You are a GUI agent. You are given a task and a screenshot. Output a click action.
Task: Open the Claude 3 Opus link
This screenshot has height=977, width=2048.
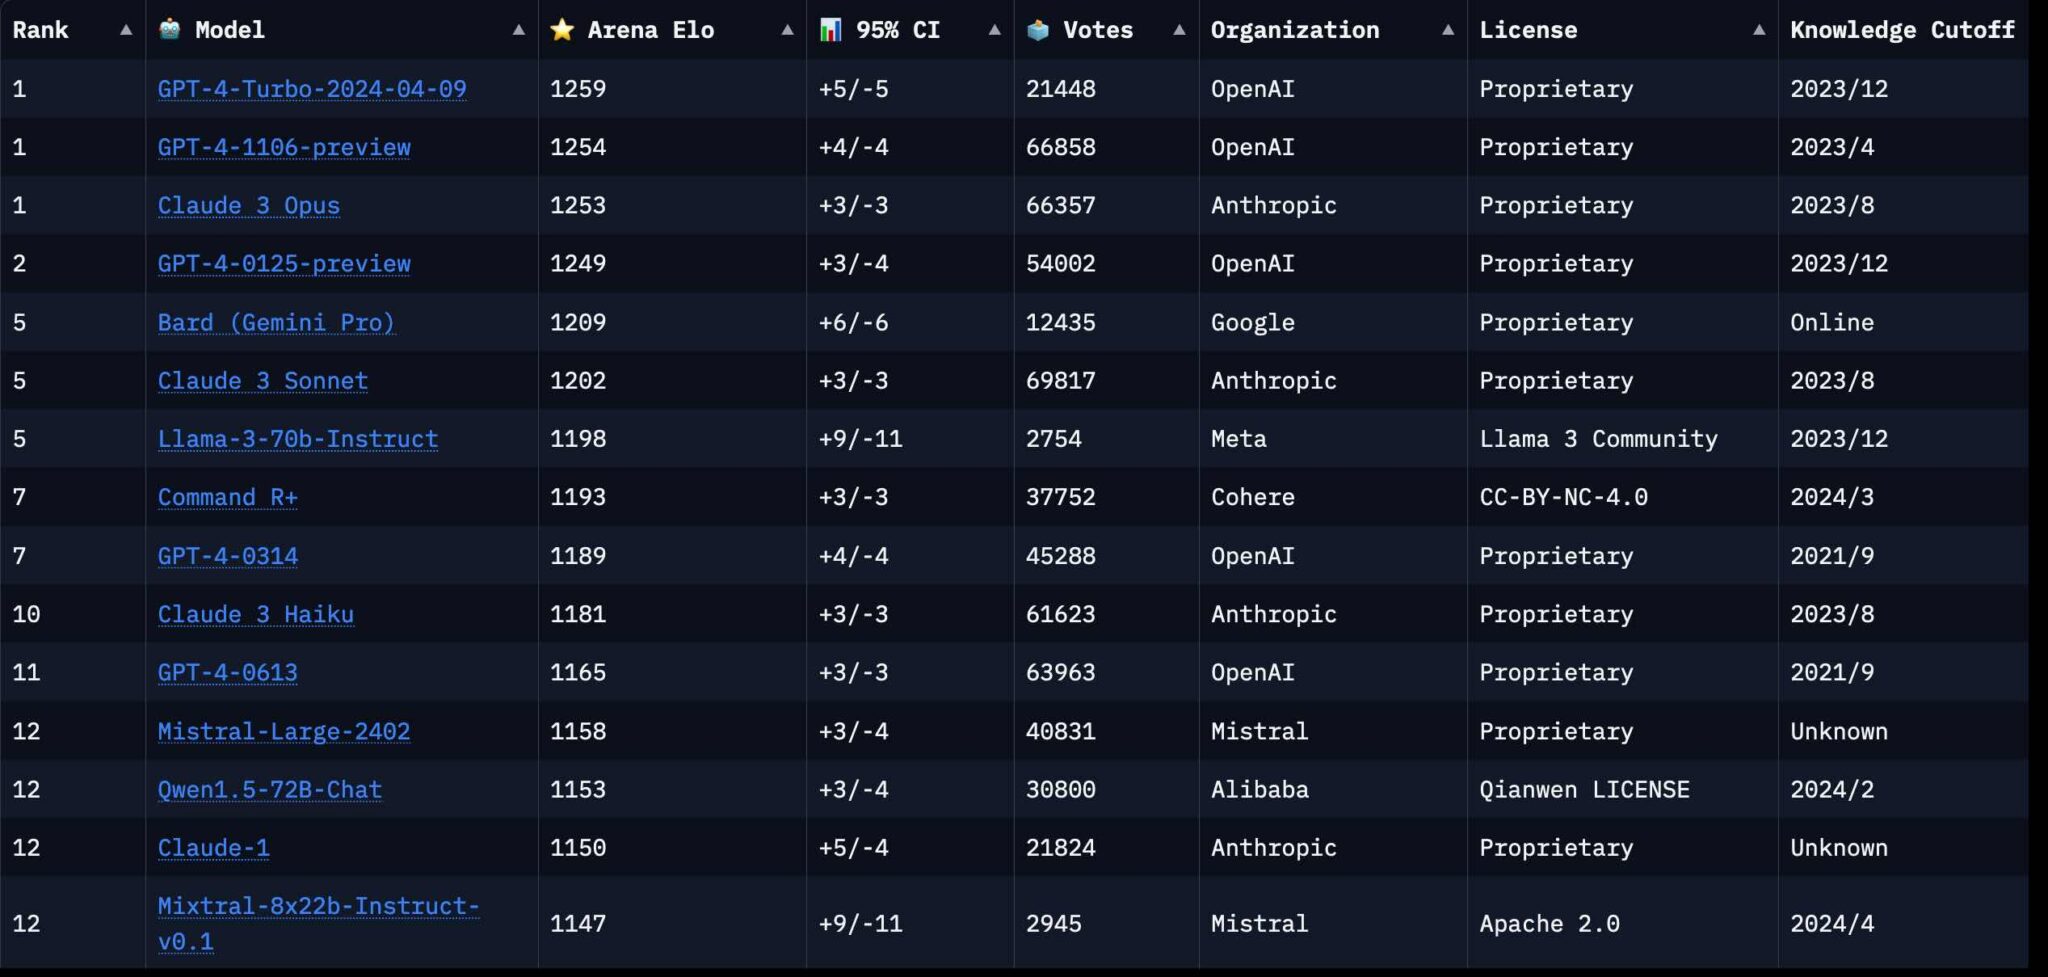[x=248, y=205]
